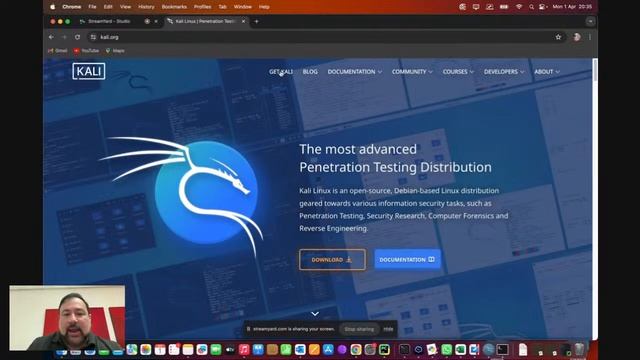Click the page's vertical scrollbar
The image size is (640, 360).
[x=595, y=70]
